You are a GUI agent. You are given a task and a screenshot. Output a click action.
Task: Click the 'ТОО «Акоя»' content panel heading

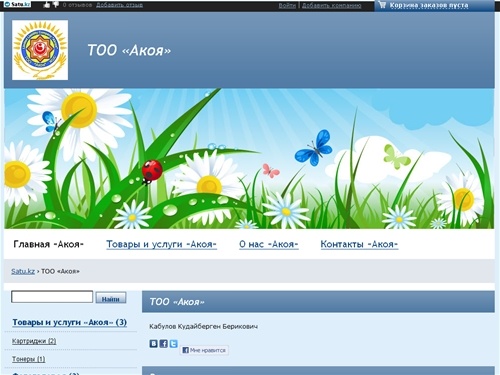click(177, 302)
